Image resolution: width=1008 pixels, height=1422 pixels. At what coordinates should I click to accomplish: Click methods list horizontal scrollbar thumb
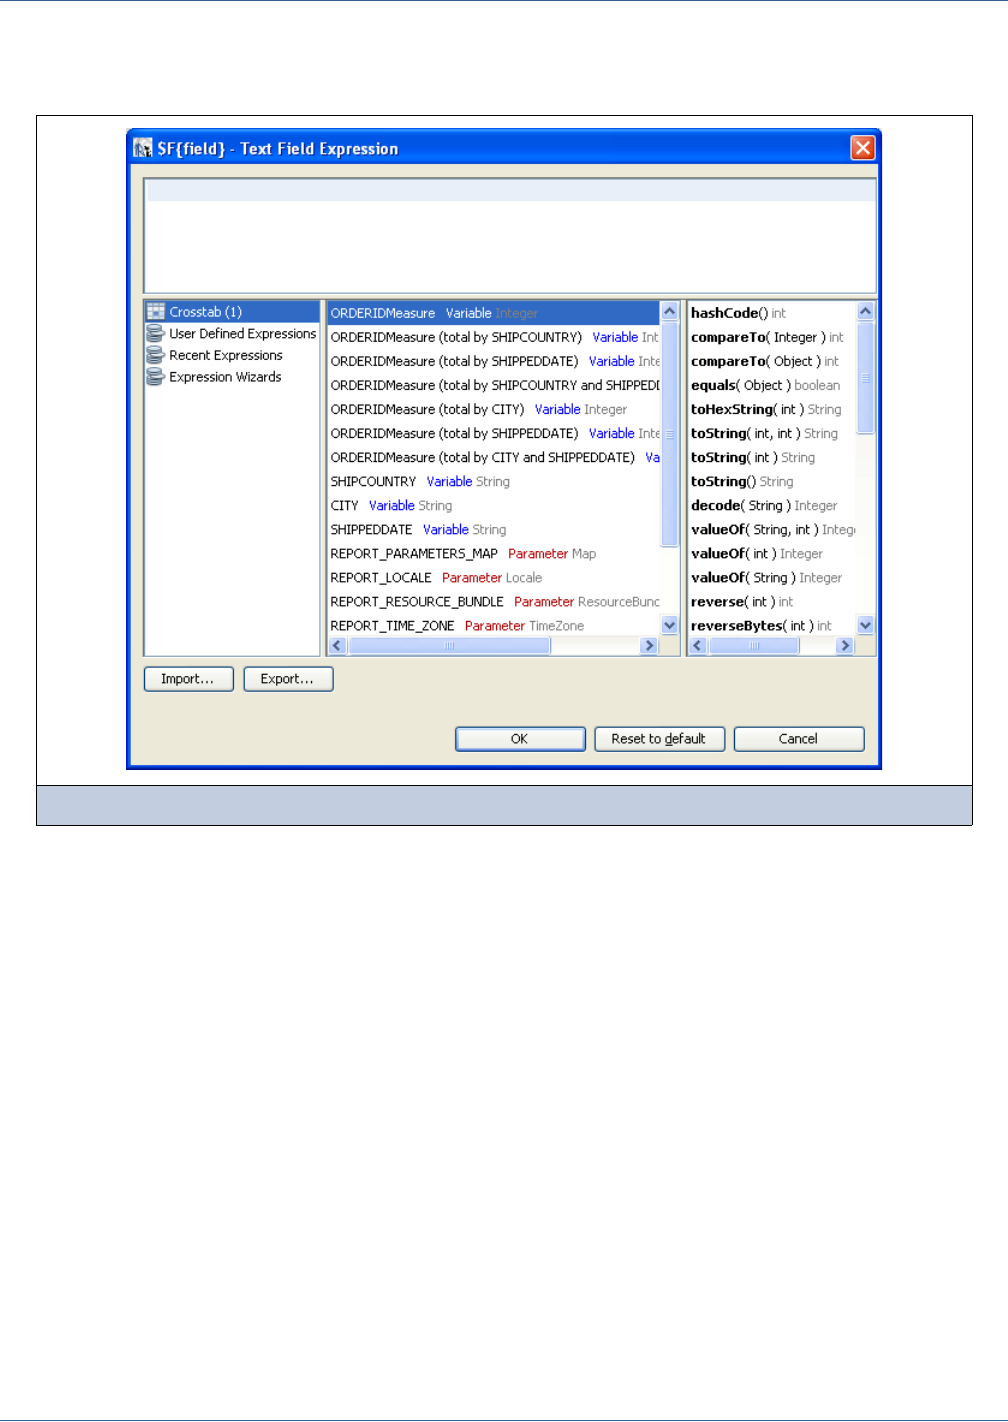(x=754, y=646)
